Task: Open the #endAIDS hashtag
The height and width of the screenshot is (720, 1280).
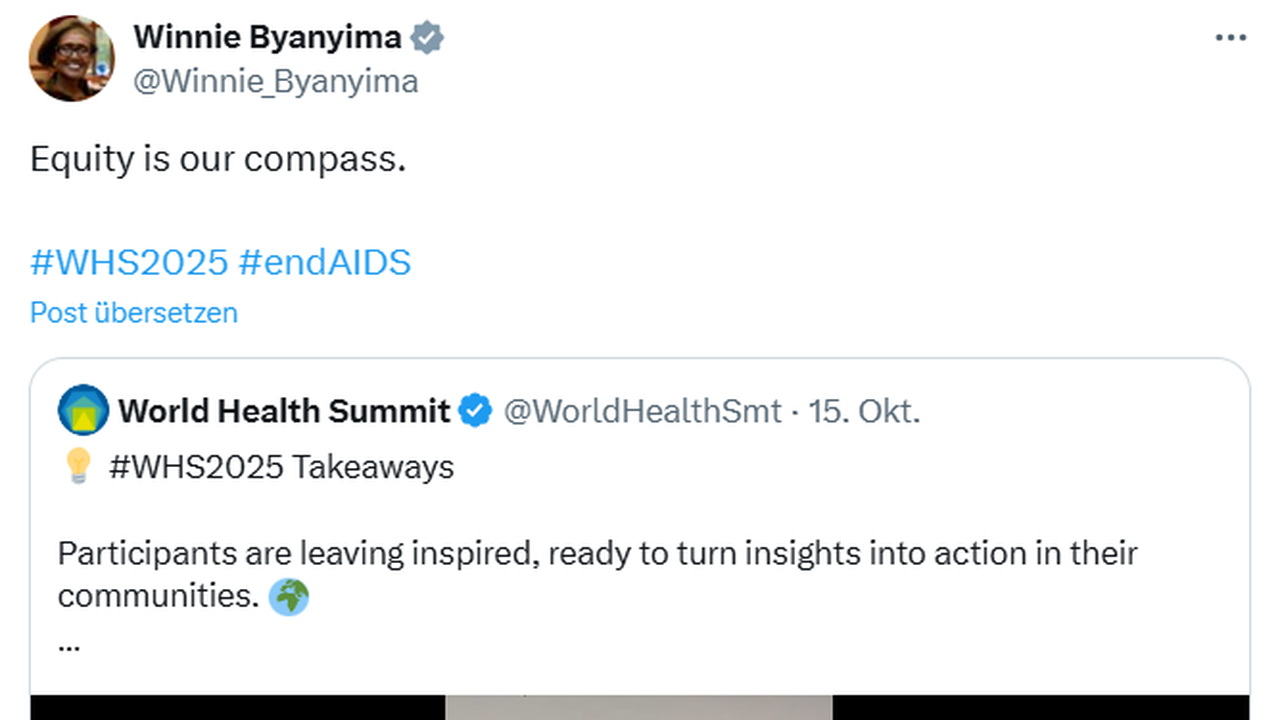Action: click(325, 262)
